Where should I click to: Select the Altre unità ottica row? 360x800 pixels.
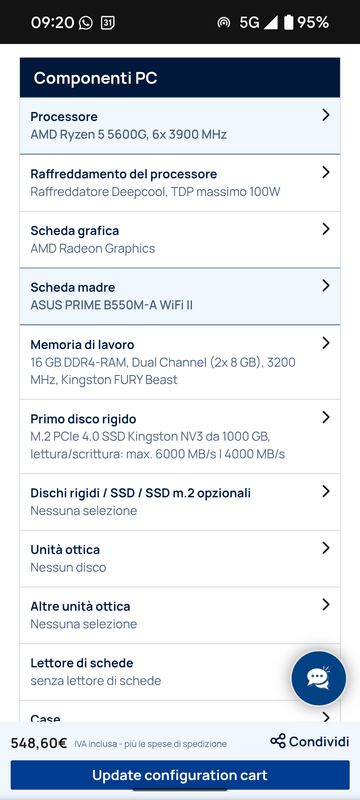[180, 615]
